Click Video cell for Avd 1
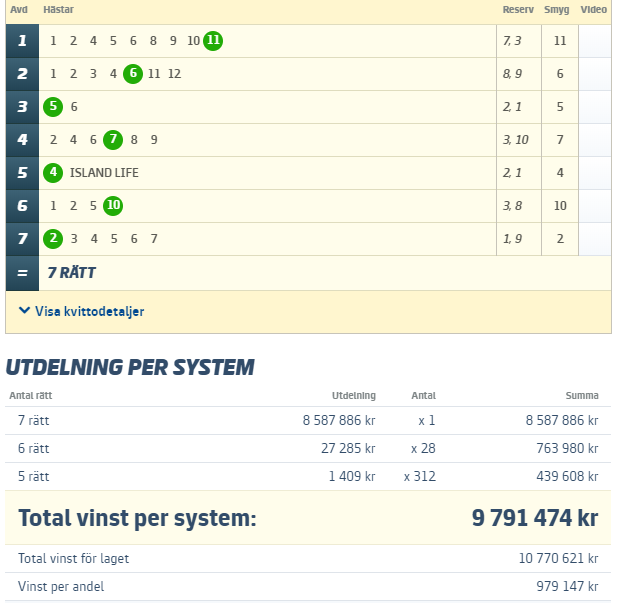This screenshot has height=603, width=618. click(x=595, y=41)
